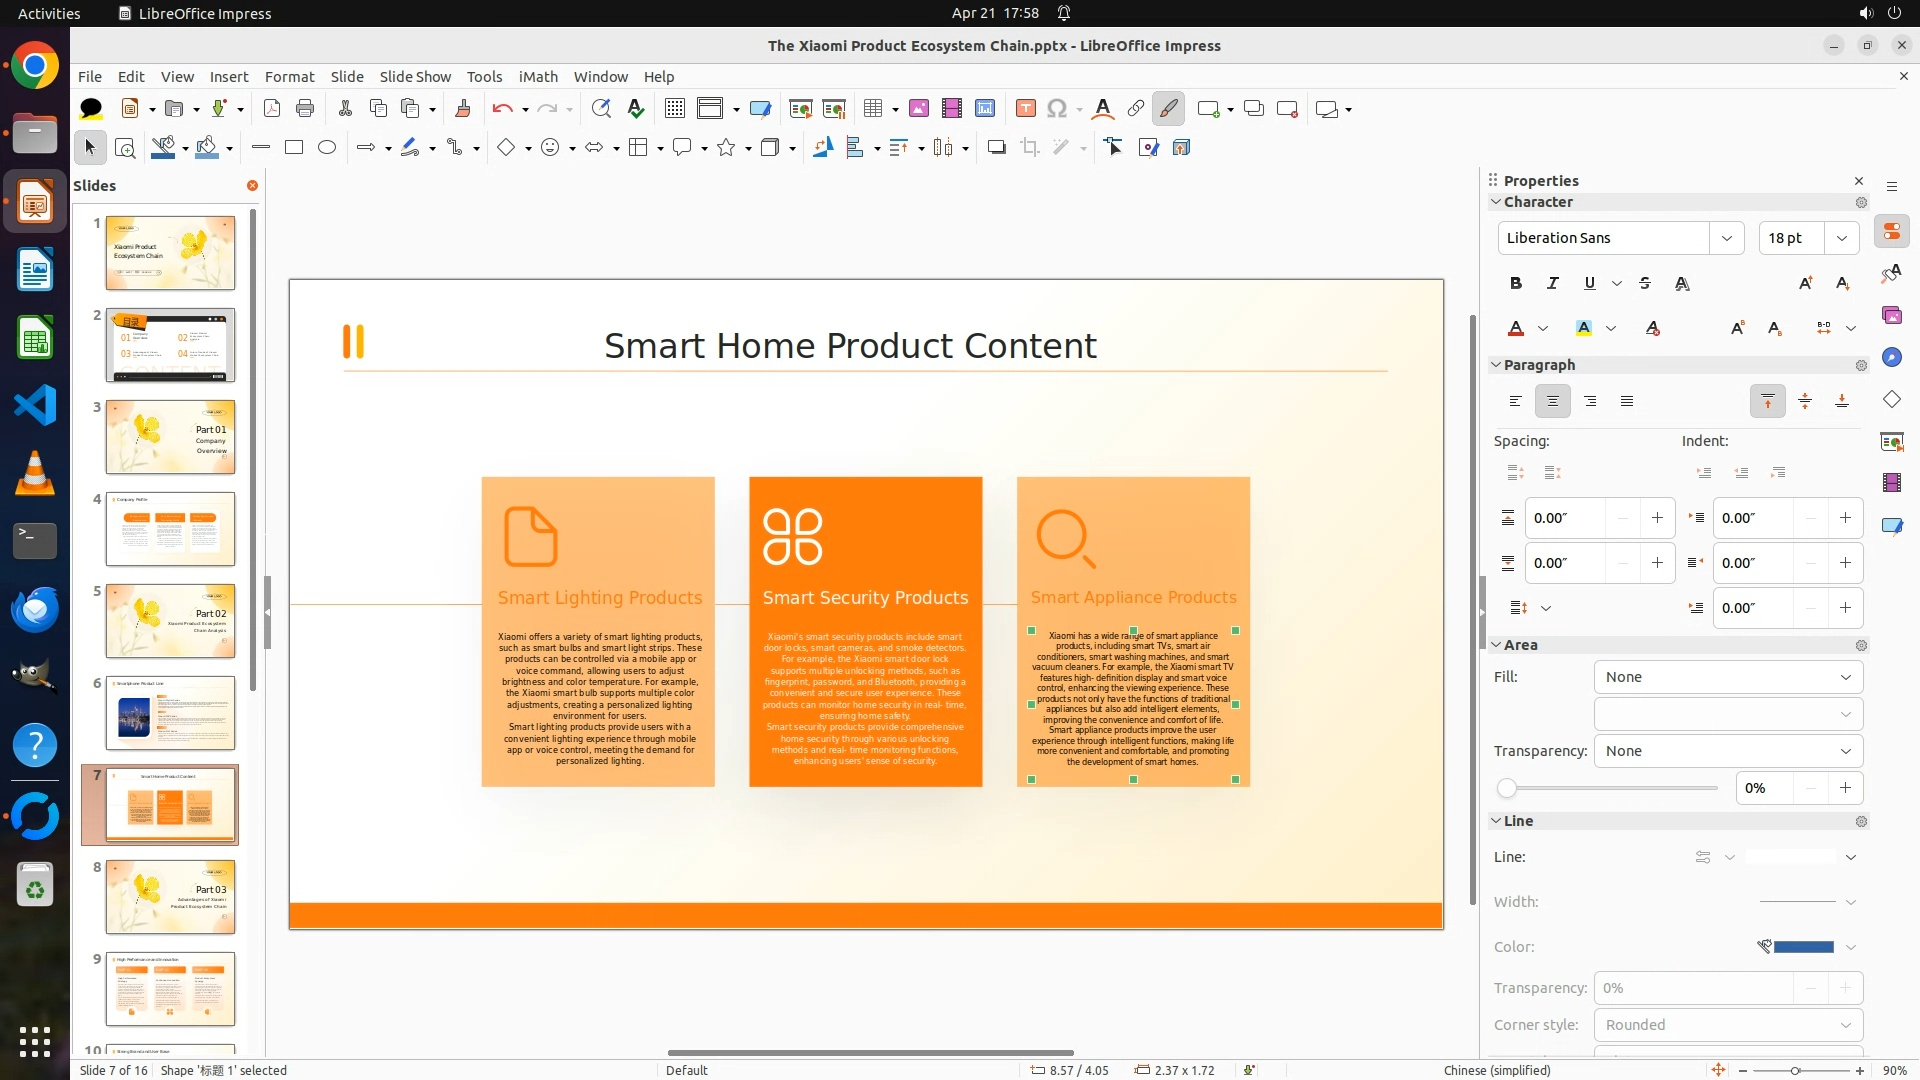Open the Liberation Sans font dropdown
The image size is (1920, 1080).
1726,238
